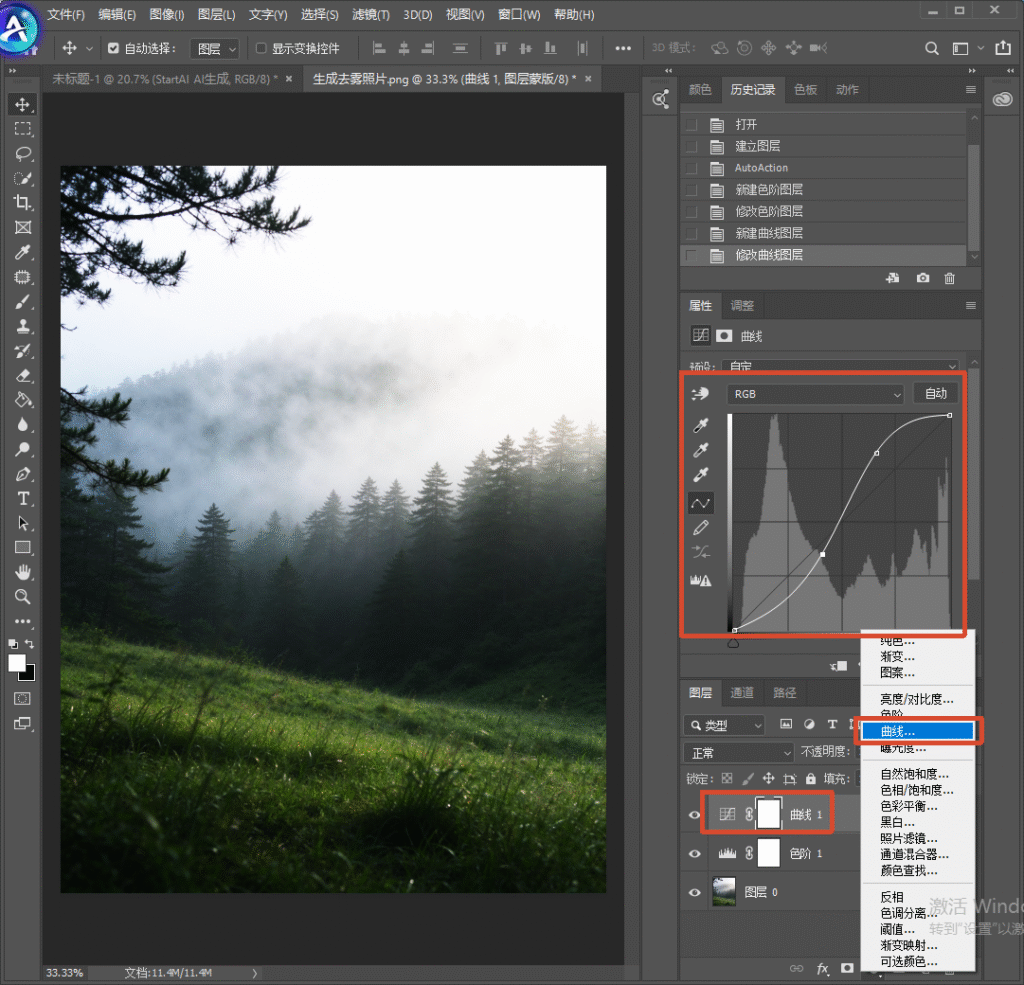Open the History panel flyout menu
The height and width of the screenshot is (985, 1024).
tap(970, 89)
